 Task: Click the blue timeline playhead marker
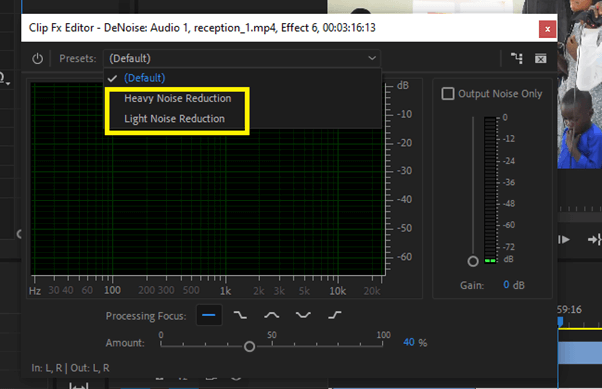pyautogui.click(x=560, y=322)
